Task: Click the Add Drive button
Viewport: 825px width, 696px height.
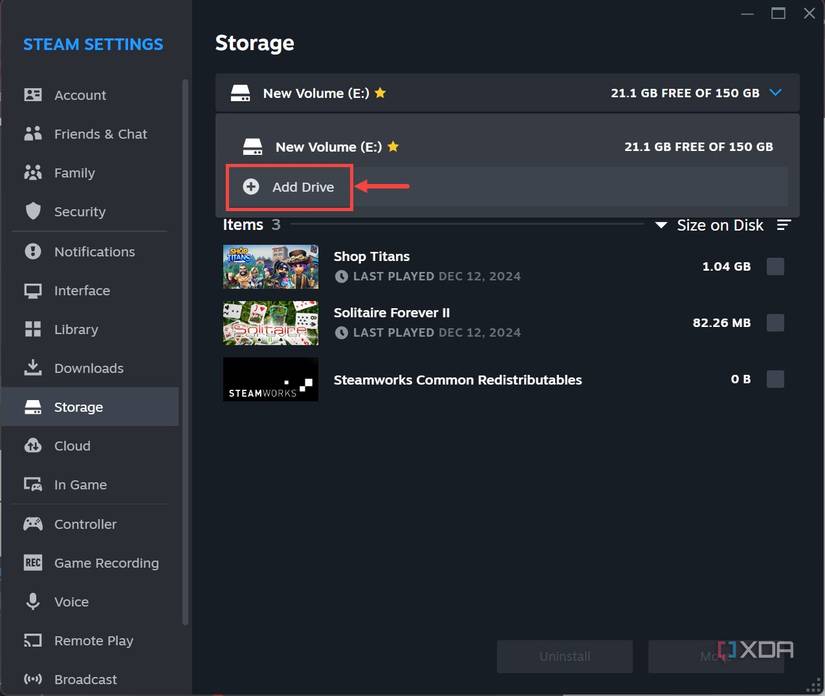Action: (289, 186)
